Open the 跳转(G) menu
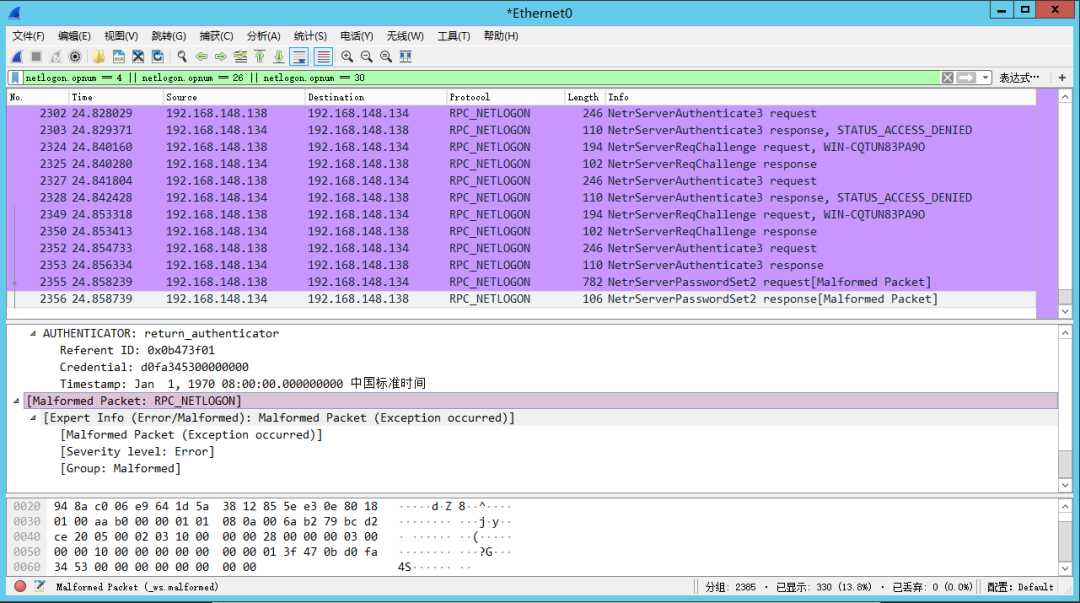 [x=169, y=36]
